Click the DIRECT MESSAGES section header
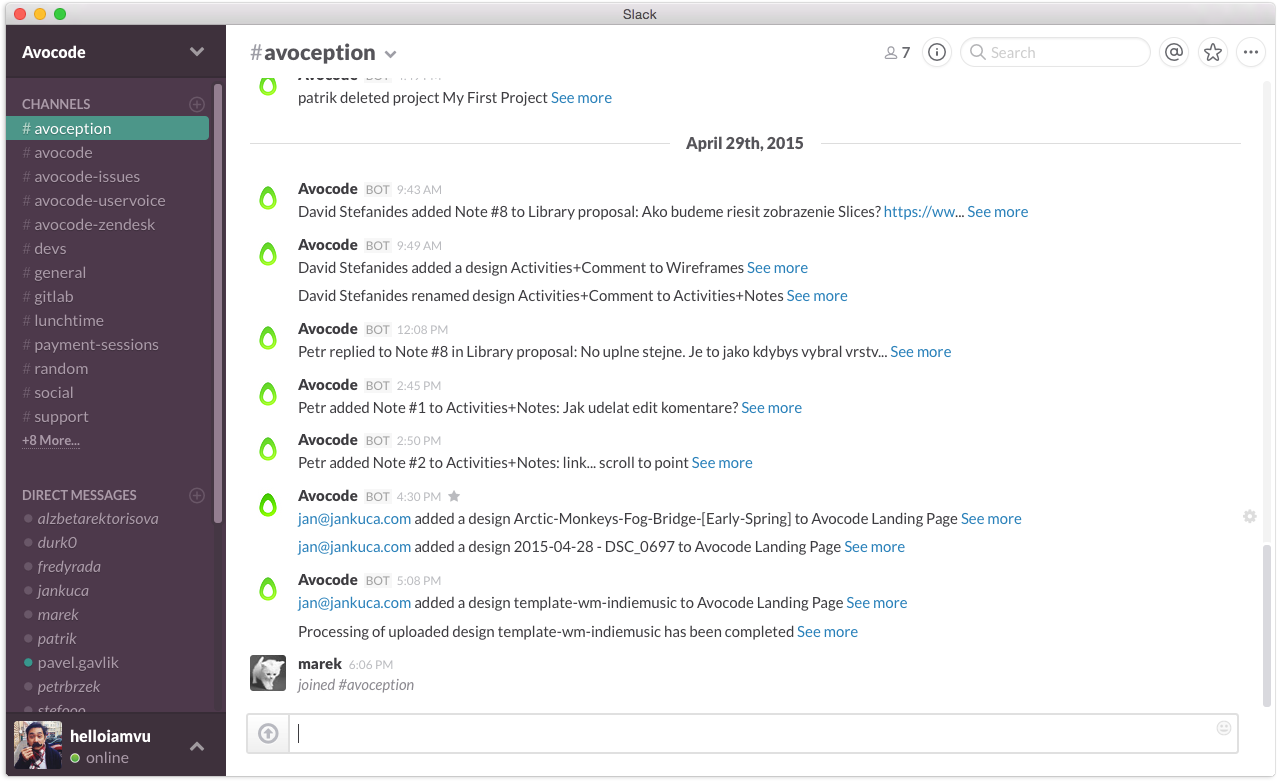The image size is (1277, 781). [79, 495]
